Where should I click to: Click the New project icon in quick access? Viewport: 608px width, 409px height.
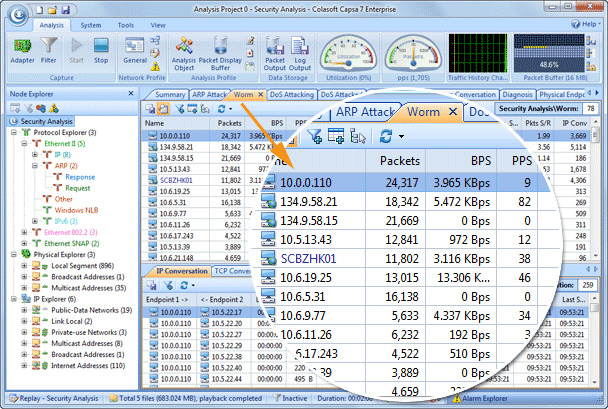[40, 9]
